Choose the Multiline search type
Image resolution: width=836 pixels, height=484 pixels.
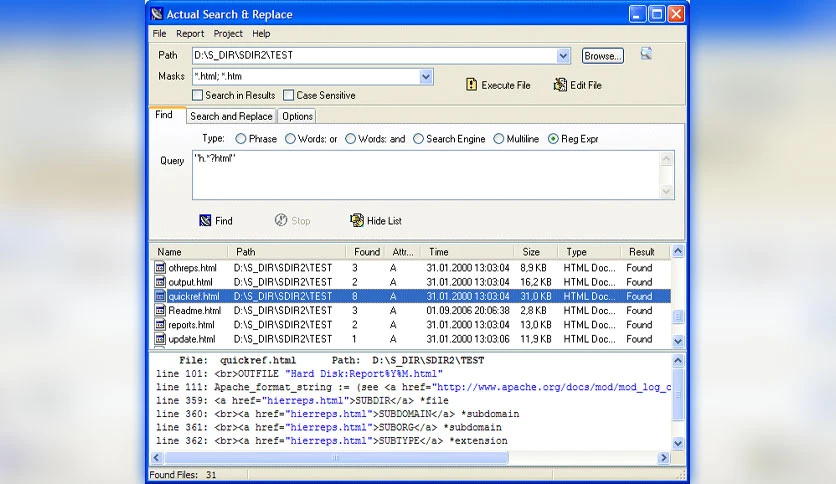click(499, 139)
